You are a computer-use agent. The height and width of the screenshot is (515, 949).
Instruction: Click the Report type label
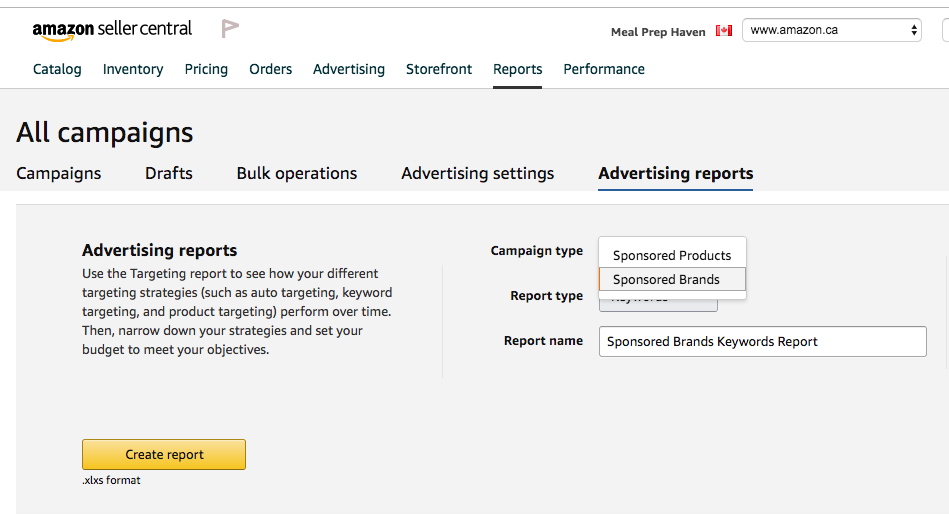547,295
